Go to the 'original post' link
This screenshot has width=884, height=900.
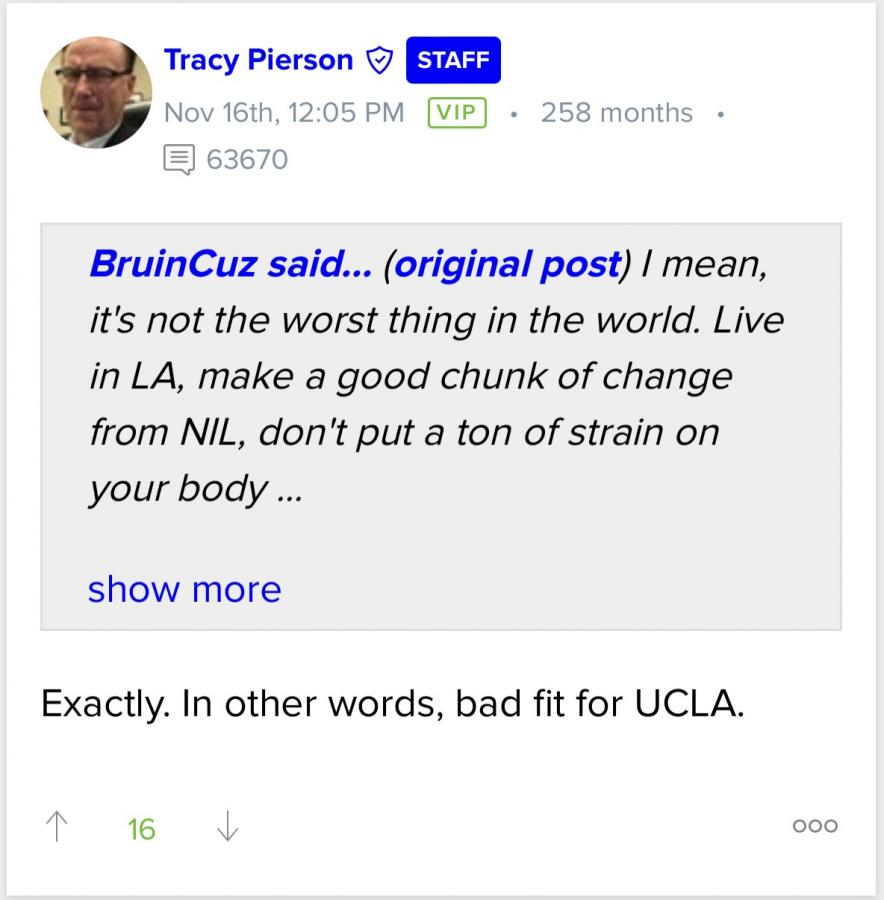click(x=507, y=265)
